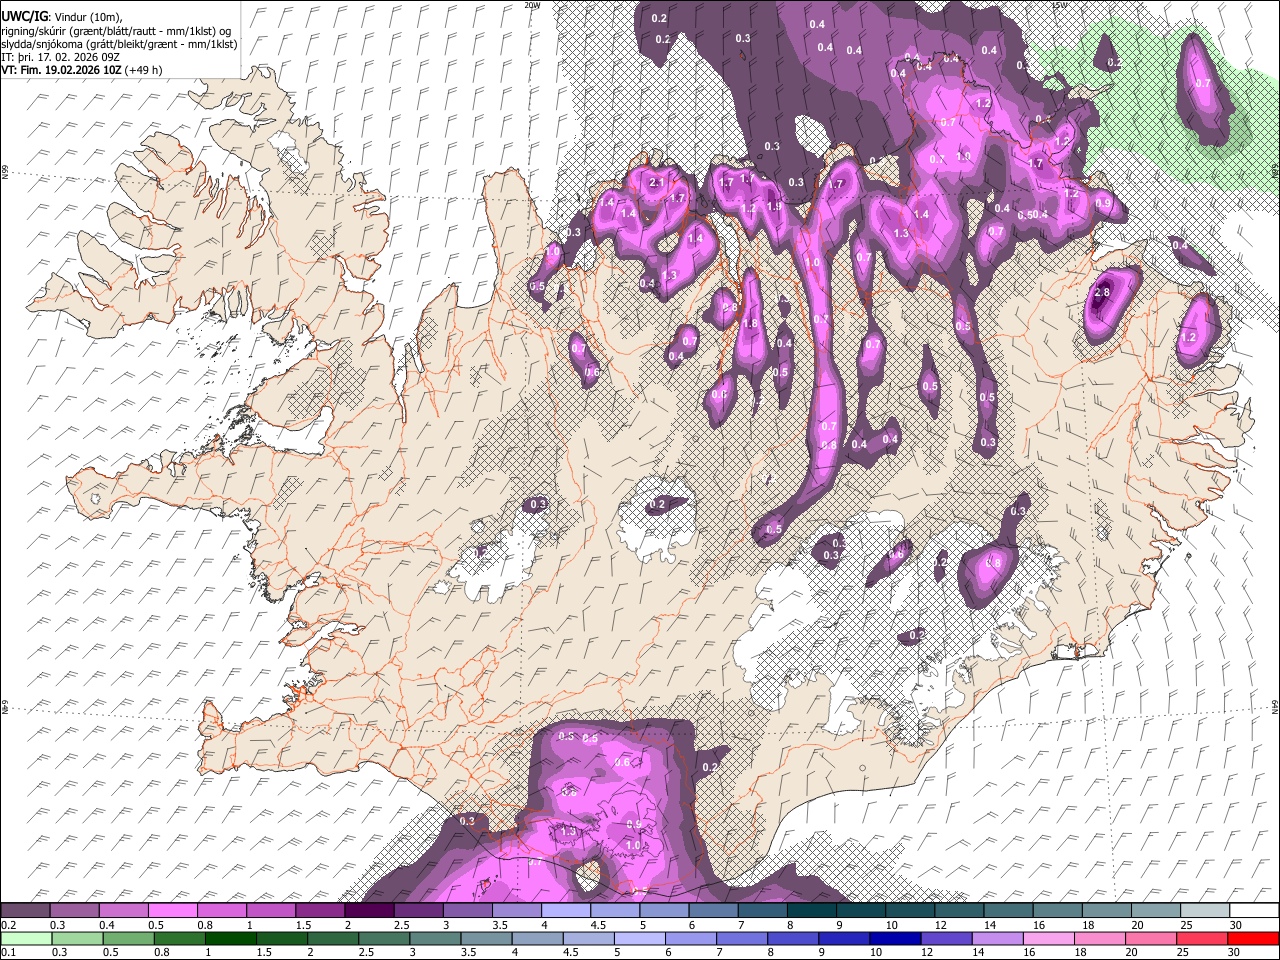Select the light grey snow swatch from 25 to 30
The image size is (1280, 960).
click(1204, 910)
